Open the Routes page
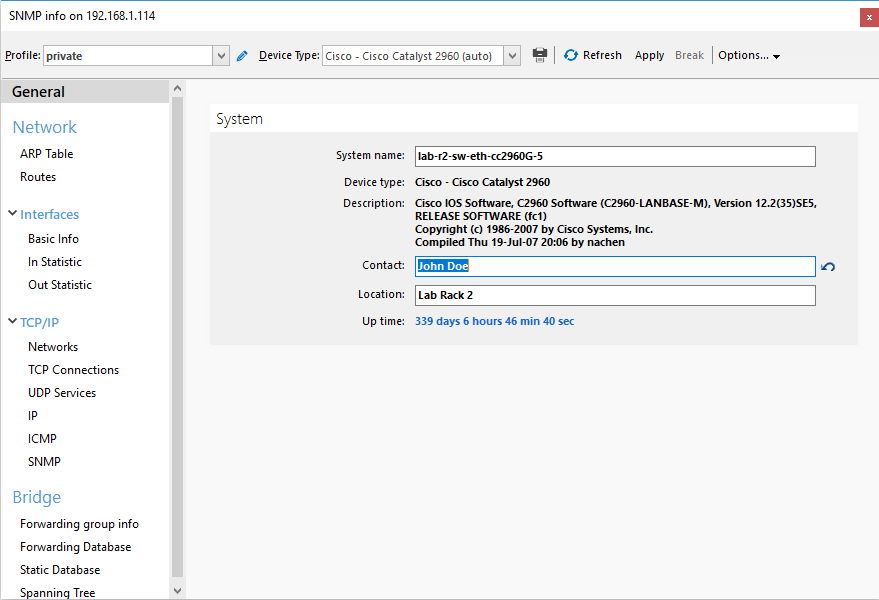 [x=38, y=177]
